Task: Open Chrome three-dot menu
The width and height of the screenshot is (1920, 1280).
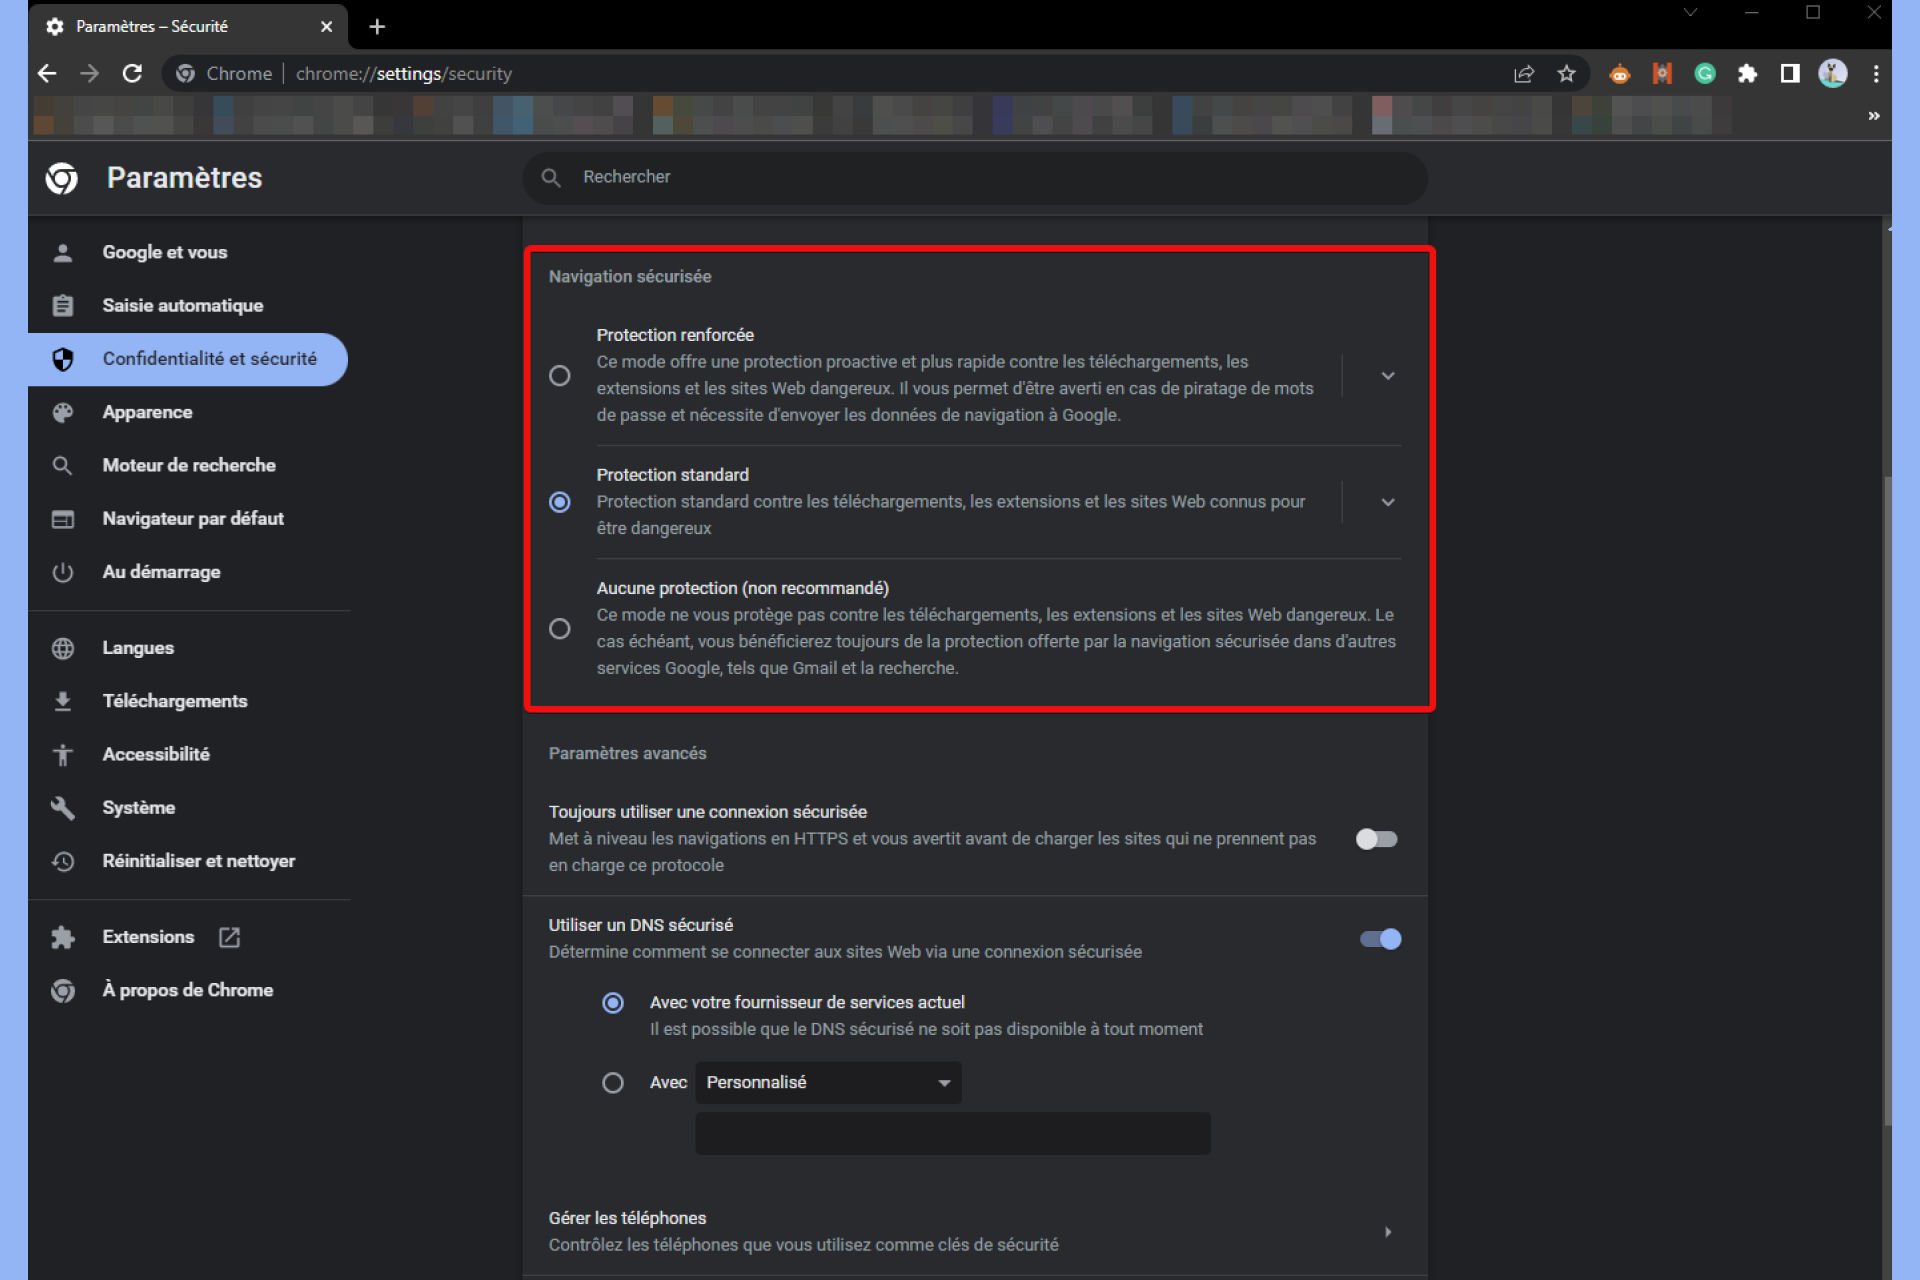Action: 1876,73
